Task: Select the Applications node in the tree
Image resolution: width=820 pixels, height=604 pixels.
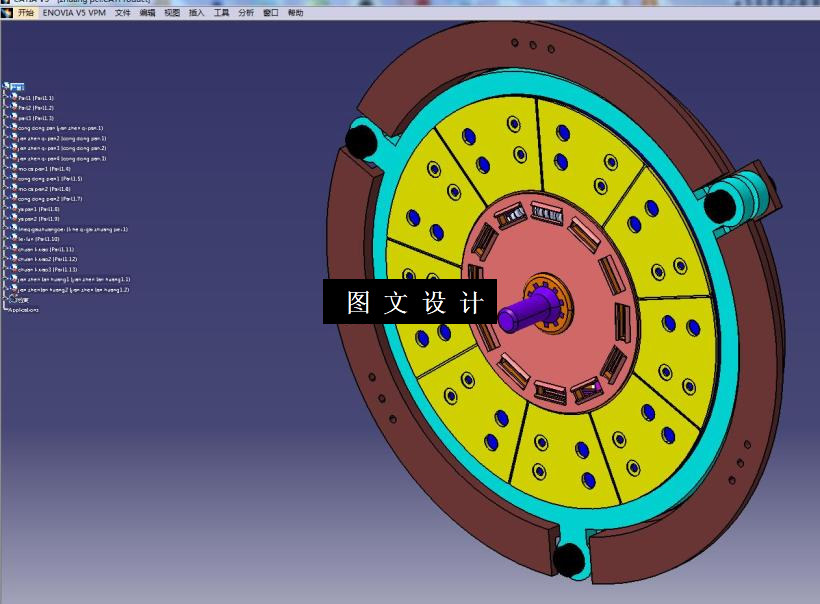Action: click(x=24, y=310)
